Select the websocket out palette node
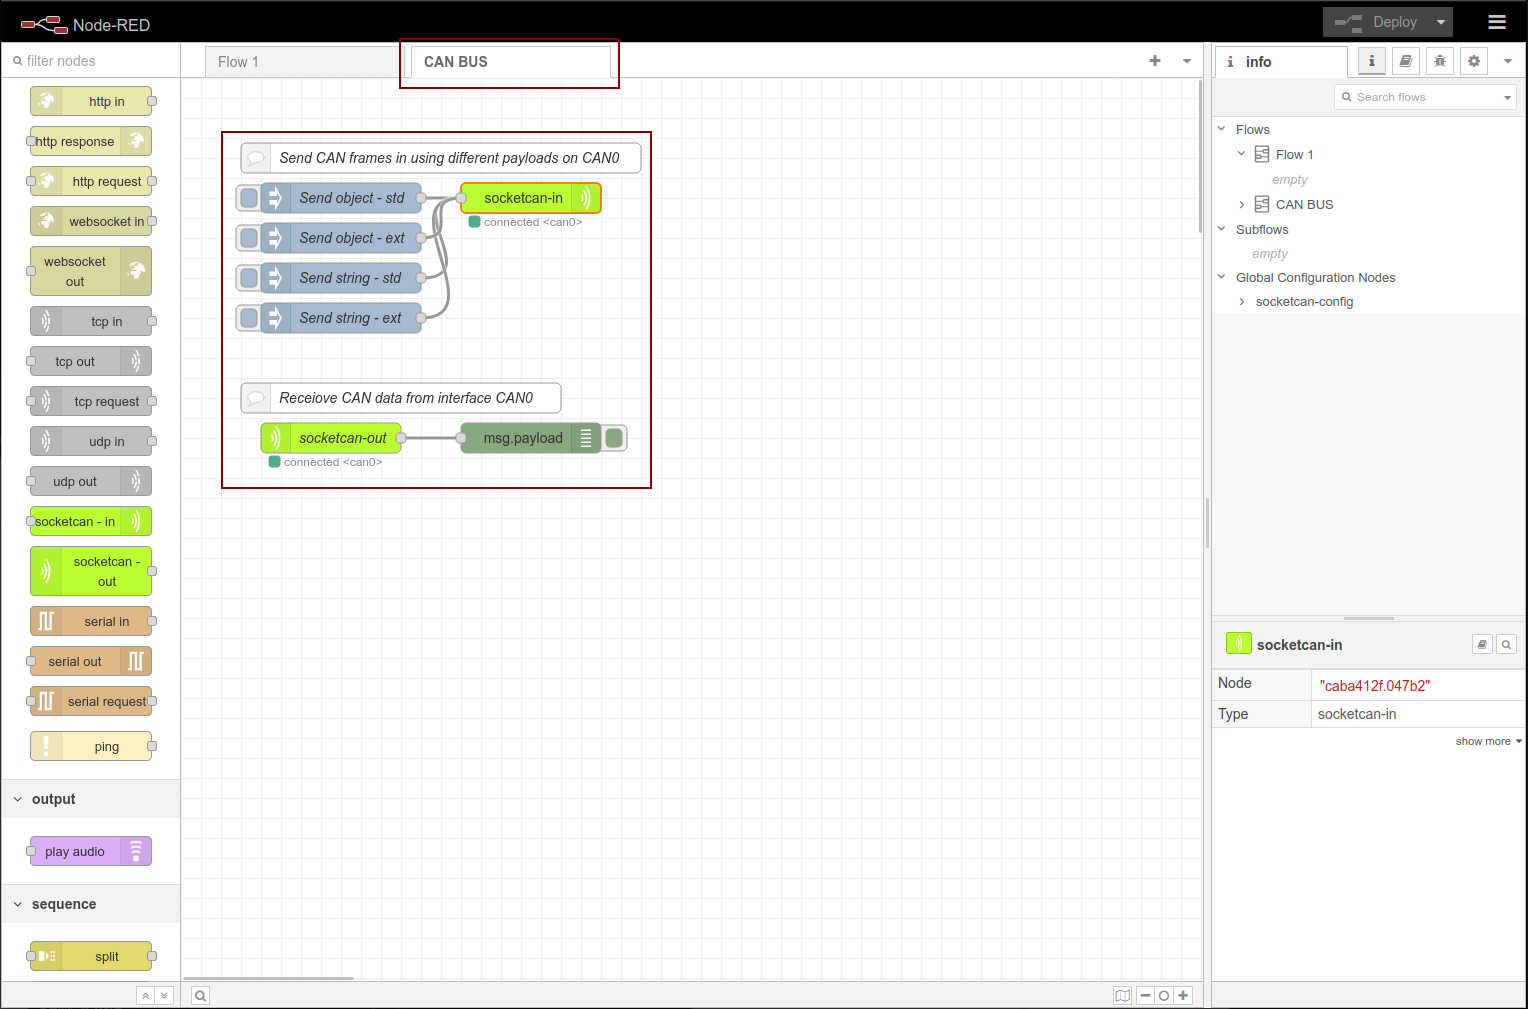Screen dimensions: 1528x1009 tap(91, 271)
